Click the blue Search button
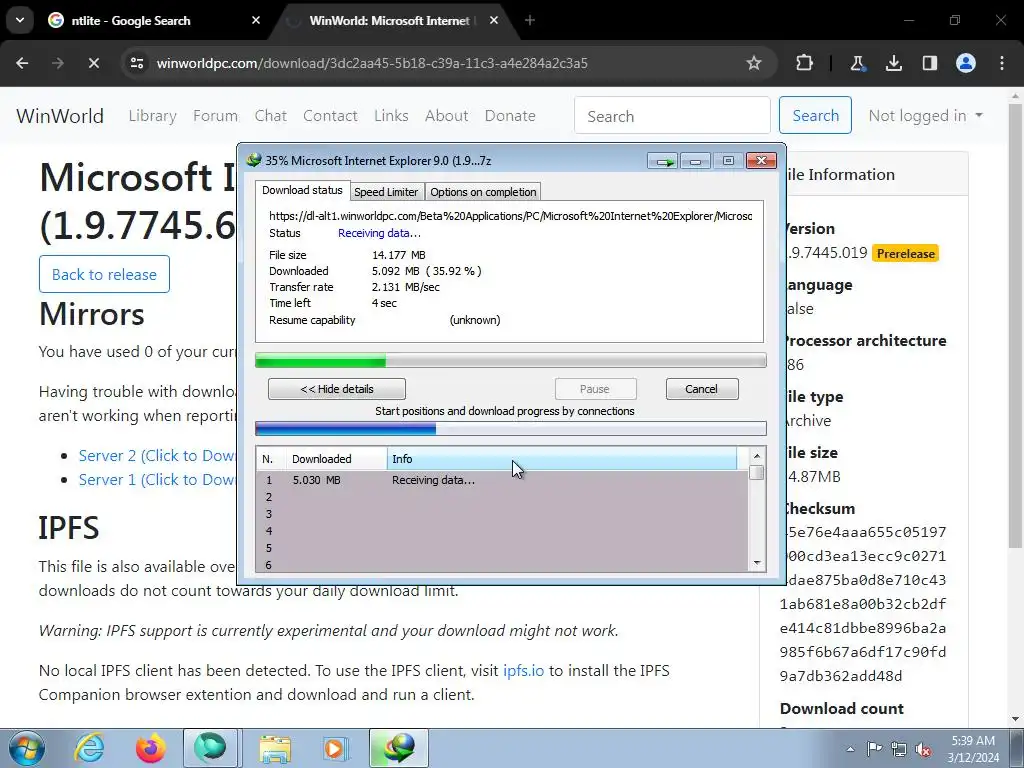1024x768 pixels. [815, 116]
